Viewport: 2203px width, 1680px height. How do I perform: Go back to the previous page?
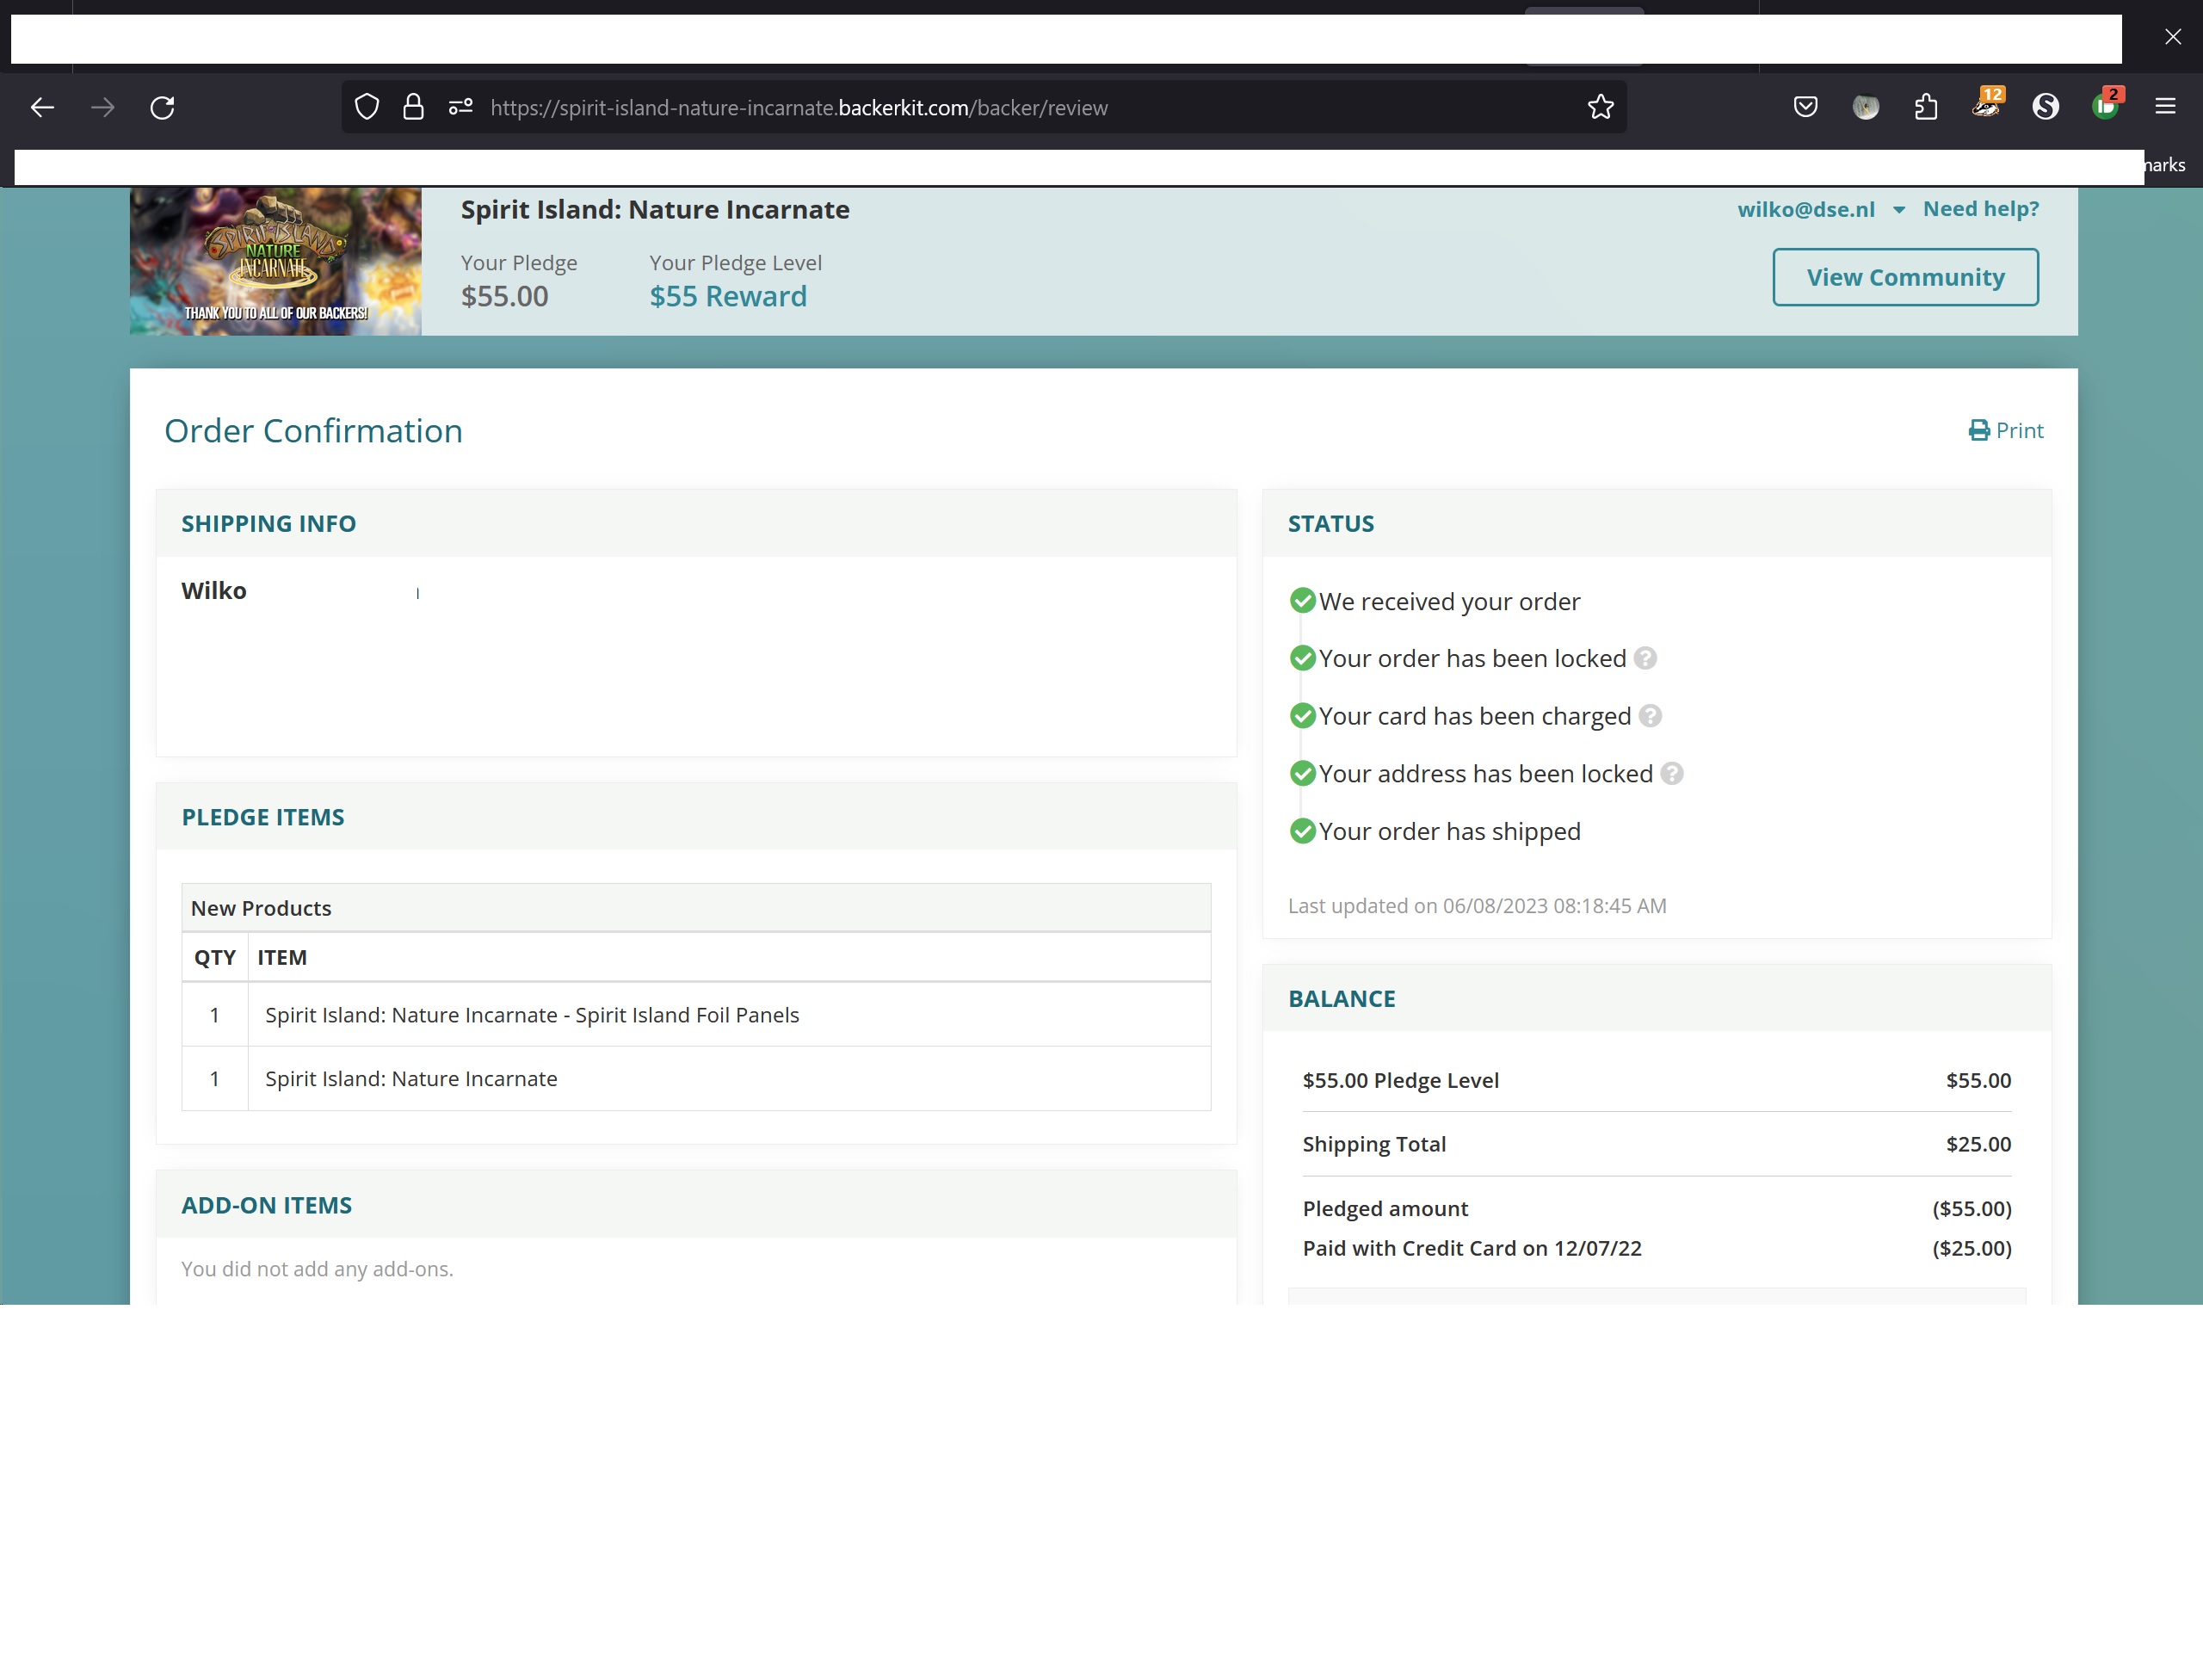point(42,107)
